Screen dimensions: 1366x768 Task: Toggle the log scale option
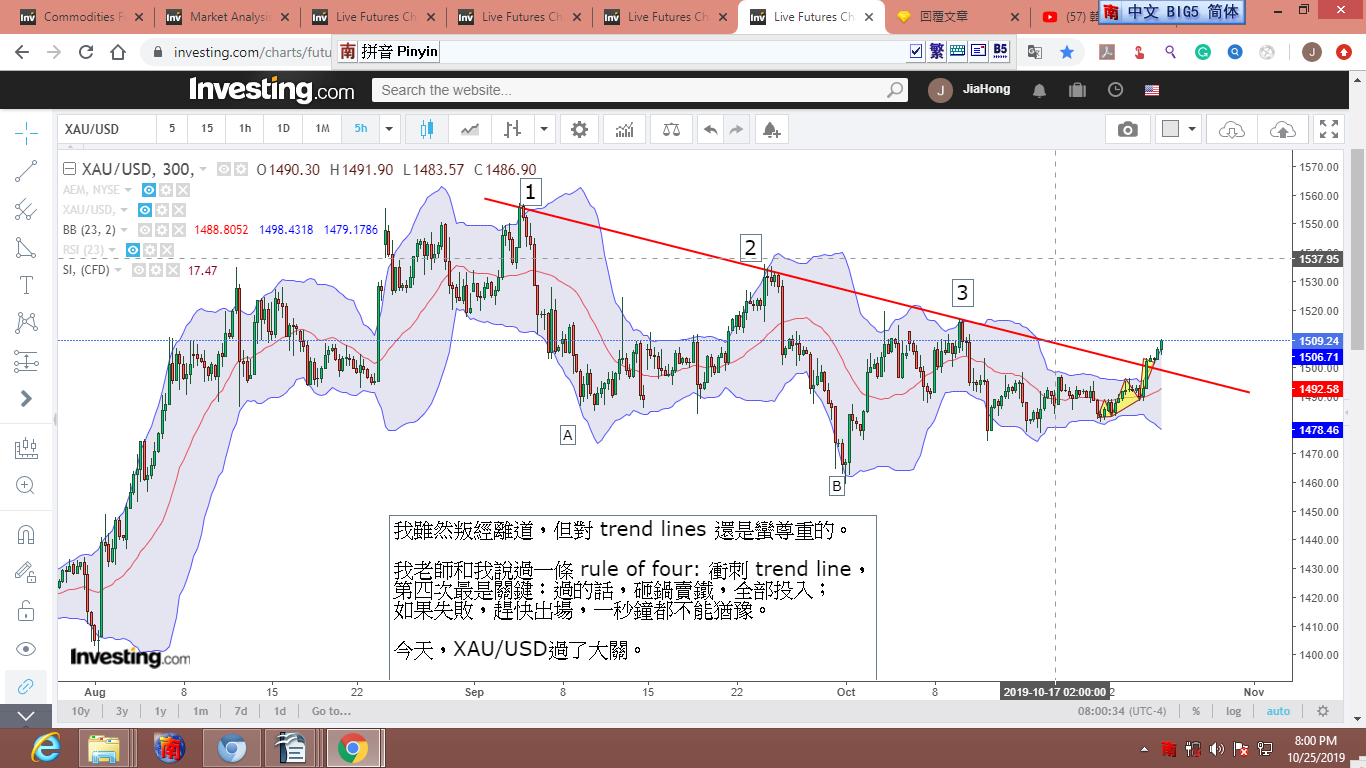tap(1234, 711)
